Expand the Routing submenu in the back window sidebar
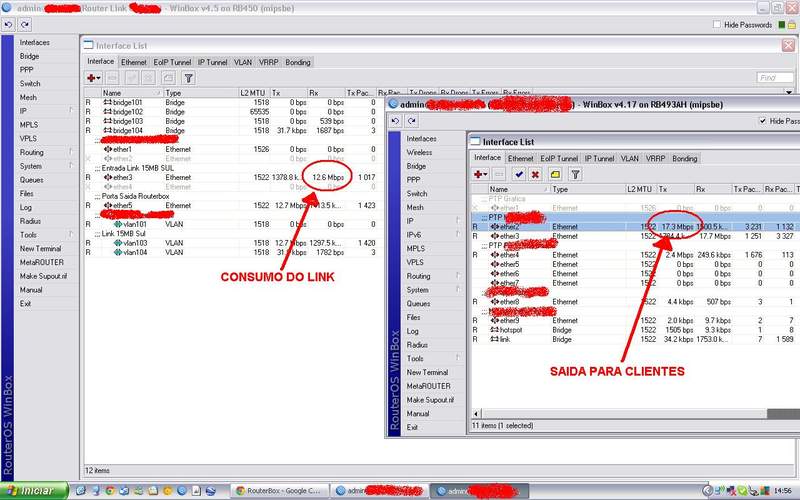 point(71,152)
